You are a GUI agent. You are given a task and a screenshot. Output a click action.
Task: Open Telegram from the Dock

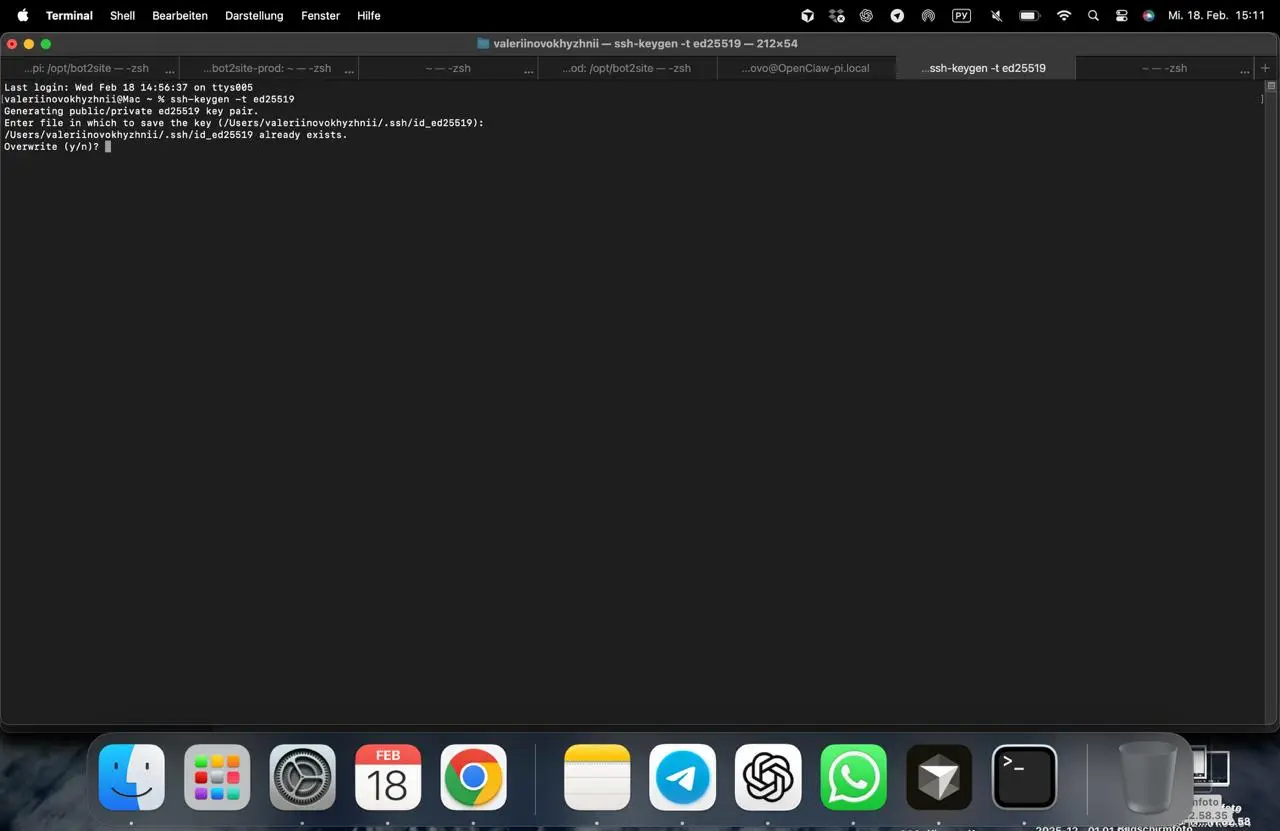point(682,777)
